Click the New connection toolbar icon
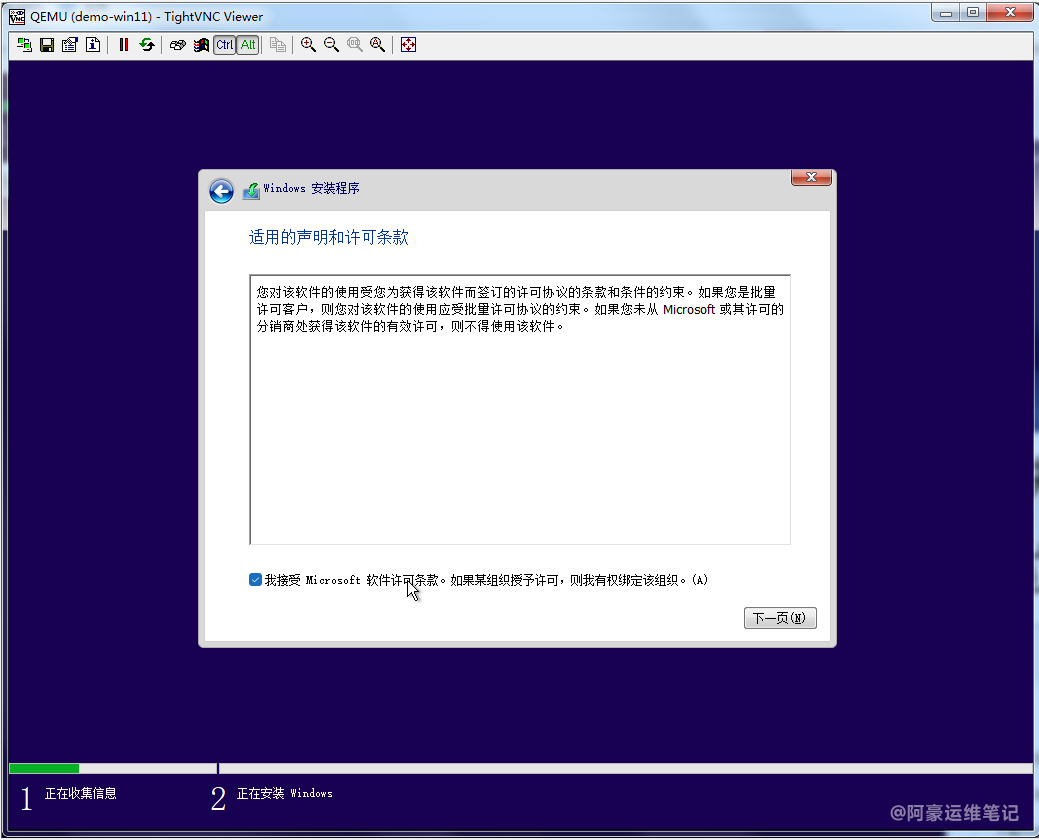The height and width of the screenshot is (840, 1039). [x=24, y=45]
